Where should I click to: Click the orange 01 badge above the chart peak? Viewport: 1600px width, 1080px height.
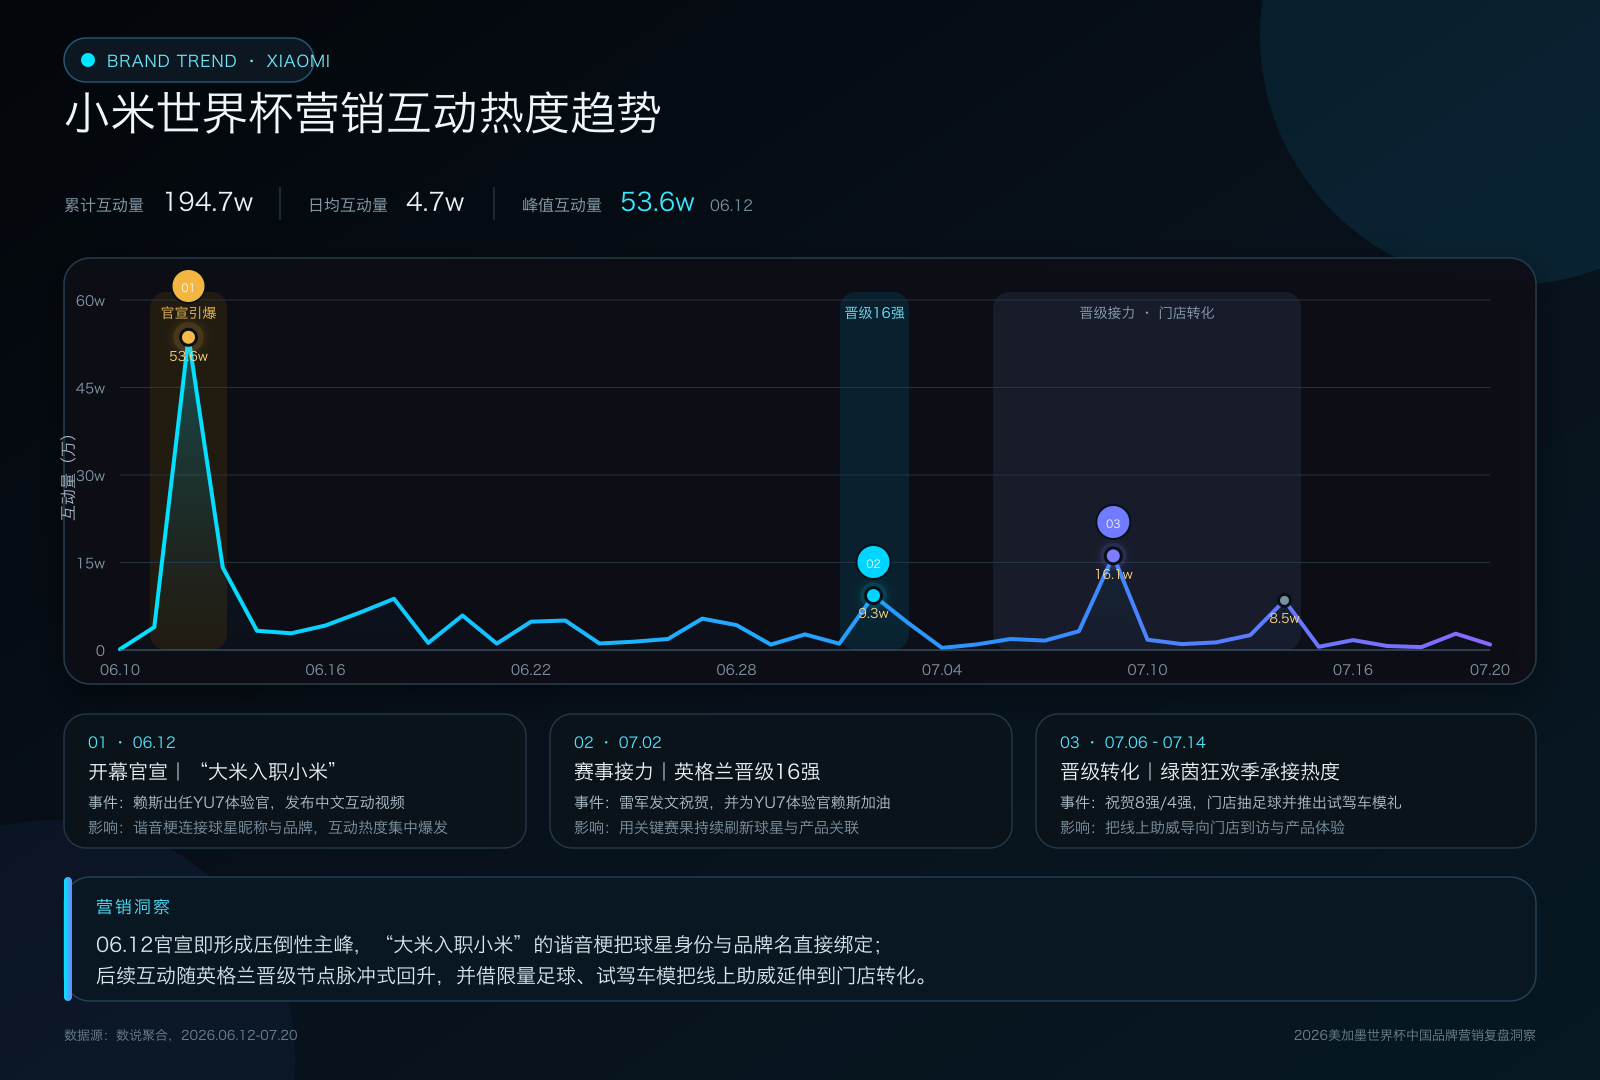coord(188,287)
